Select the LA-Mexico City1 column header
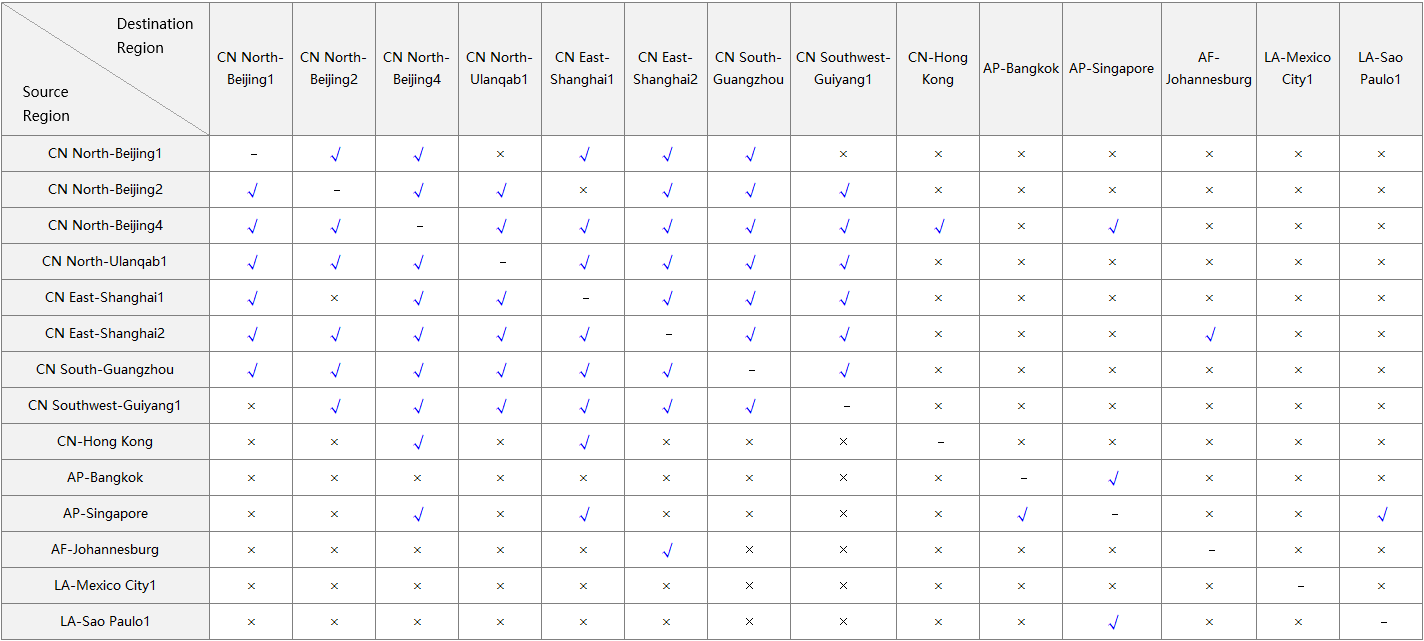Screen dimensions: 1424x641 [x=1298, y=69]
